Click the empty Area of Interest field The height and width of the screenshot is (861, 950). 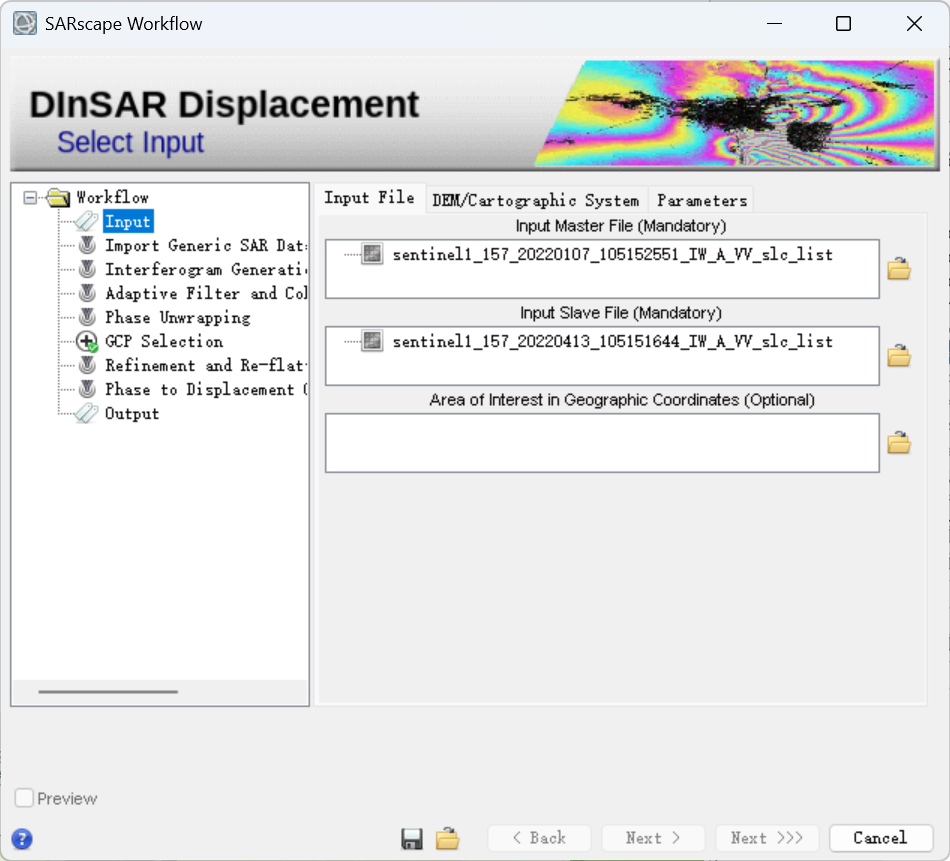coord(602,443)
